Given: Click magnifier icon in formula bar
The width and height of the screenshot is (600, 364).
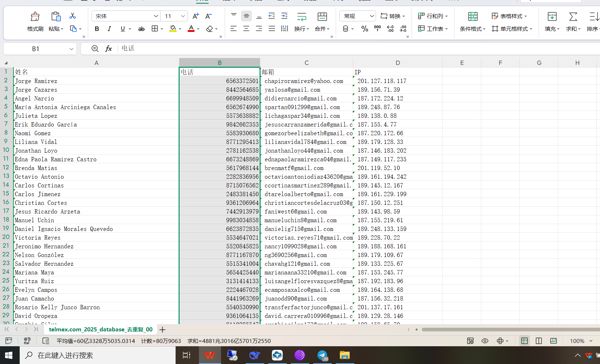Looking at the screenshot, I should coord(95,49).
